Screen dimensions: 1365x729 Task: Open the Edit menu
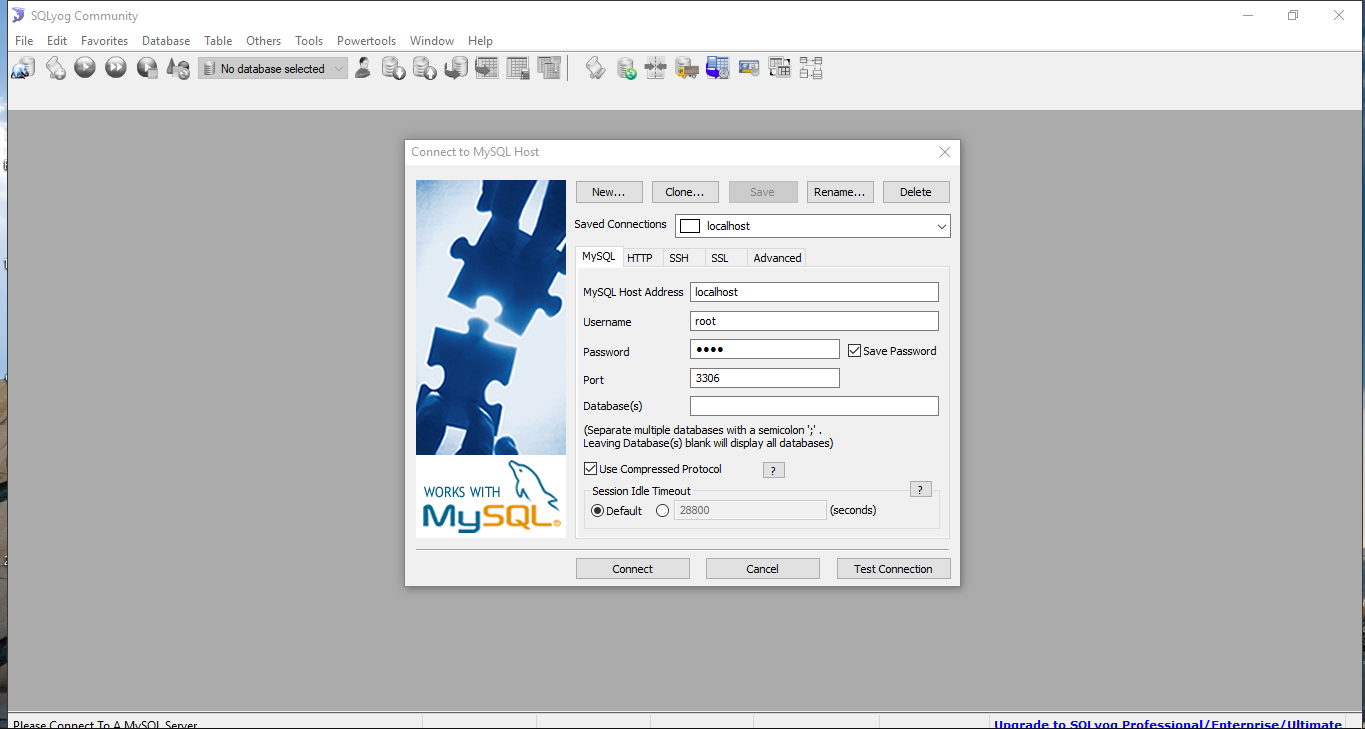(x=57, y=41)
